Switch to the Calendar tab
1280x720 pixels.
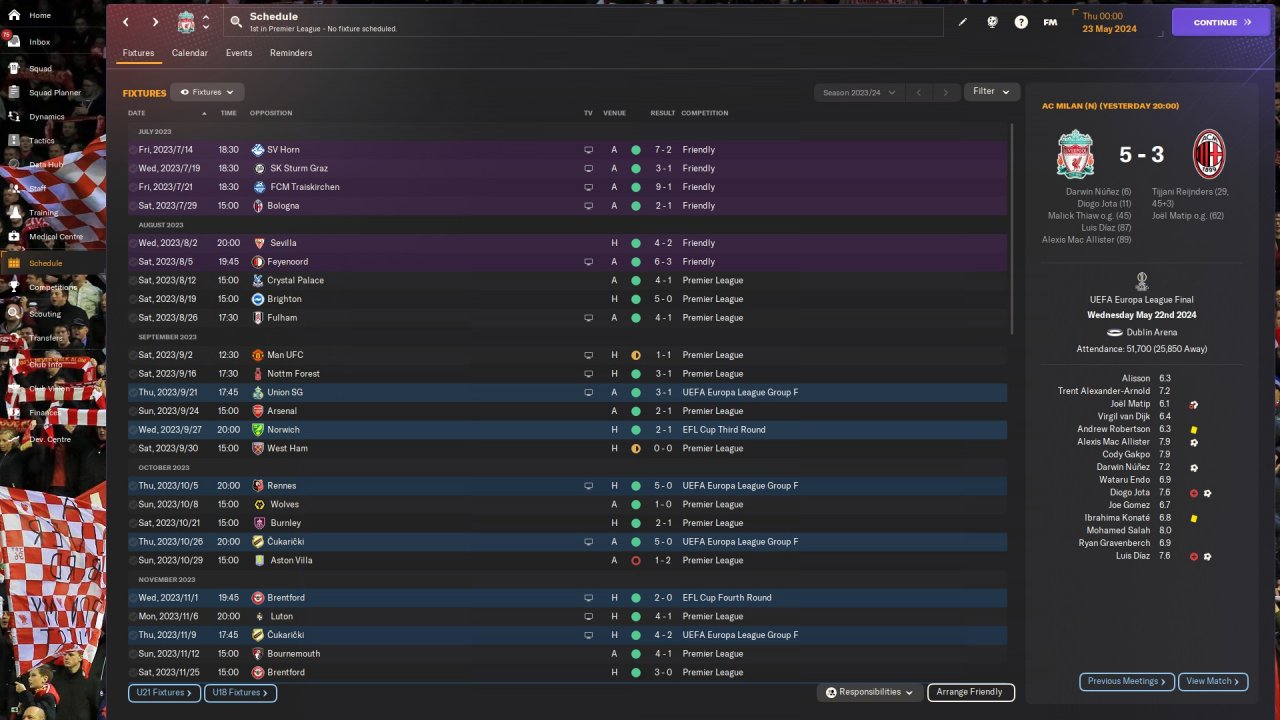coord(189,53)
